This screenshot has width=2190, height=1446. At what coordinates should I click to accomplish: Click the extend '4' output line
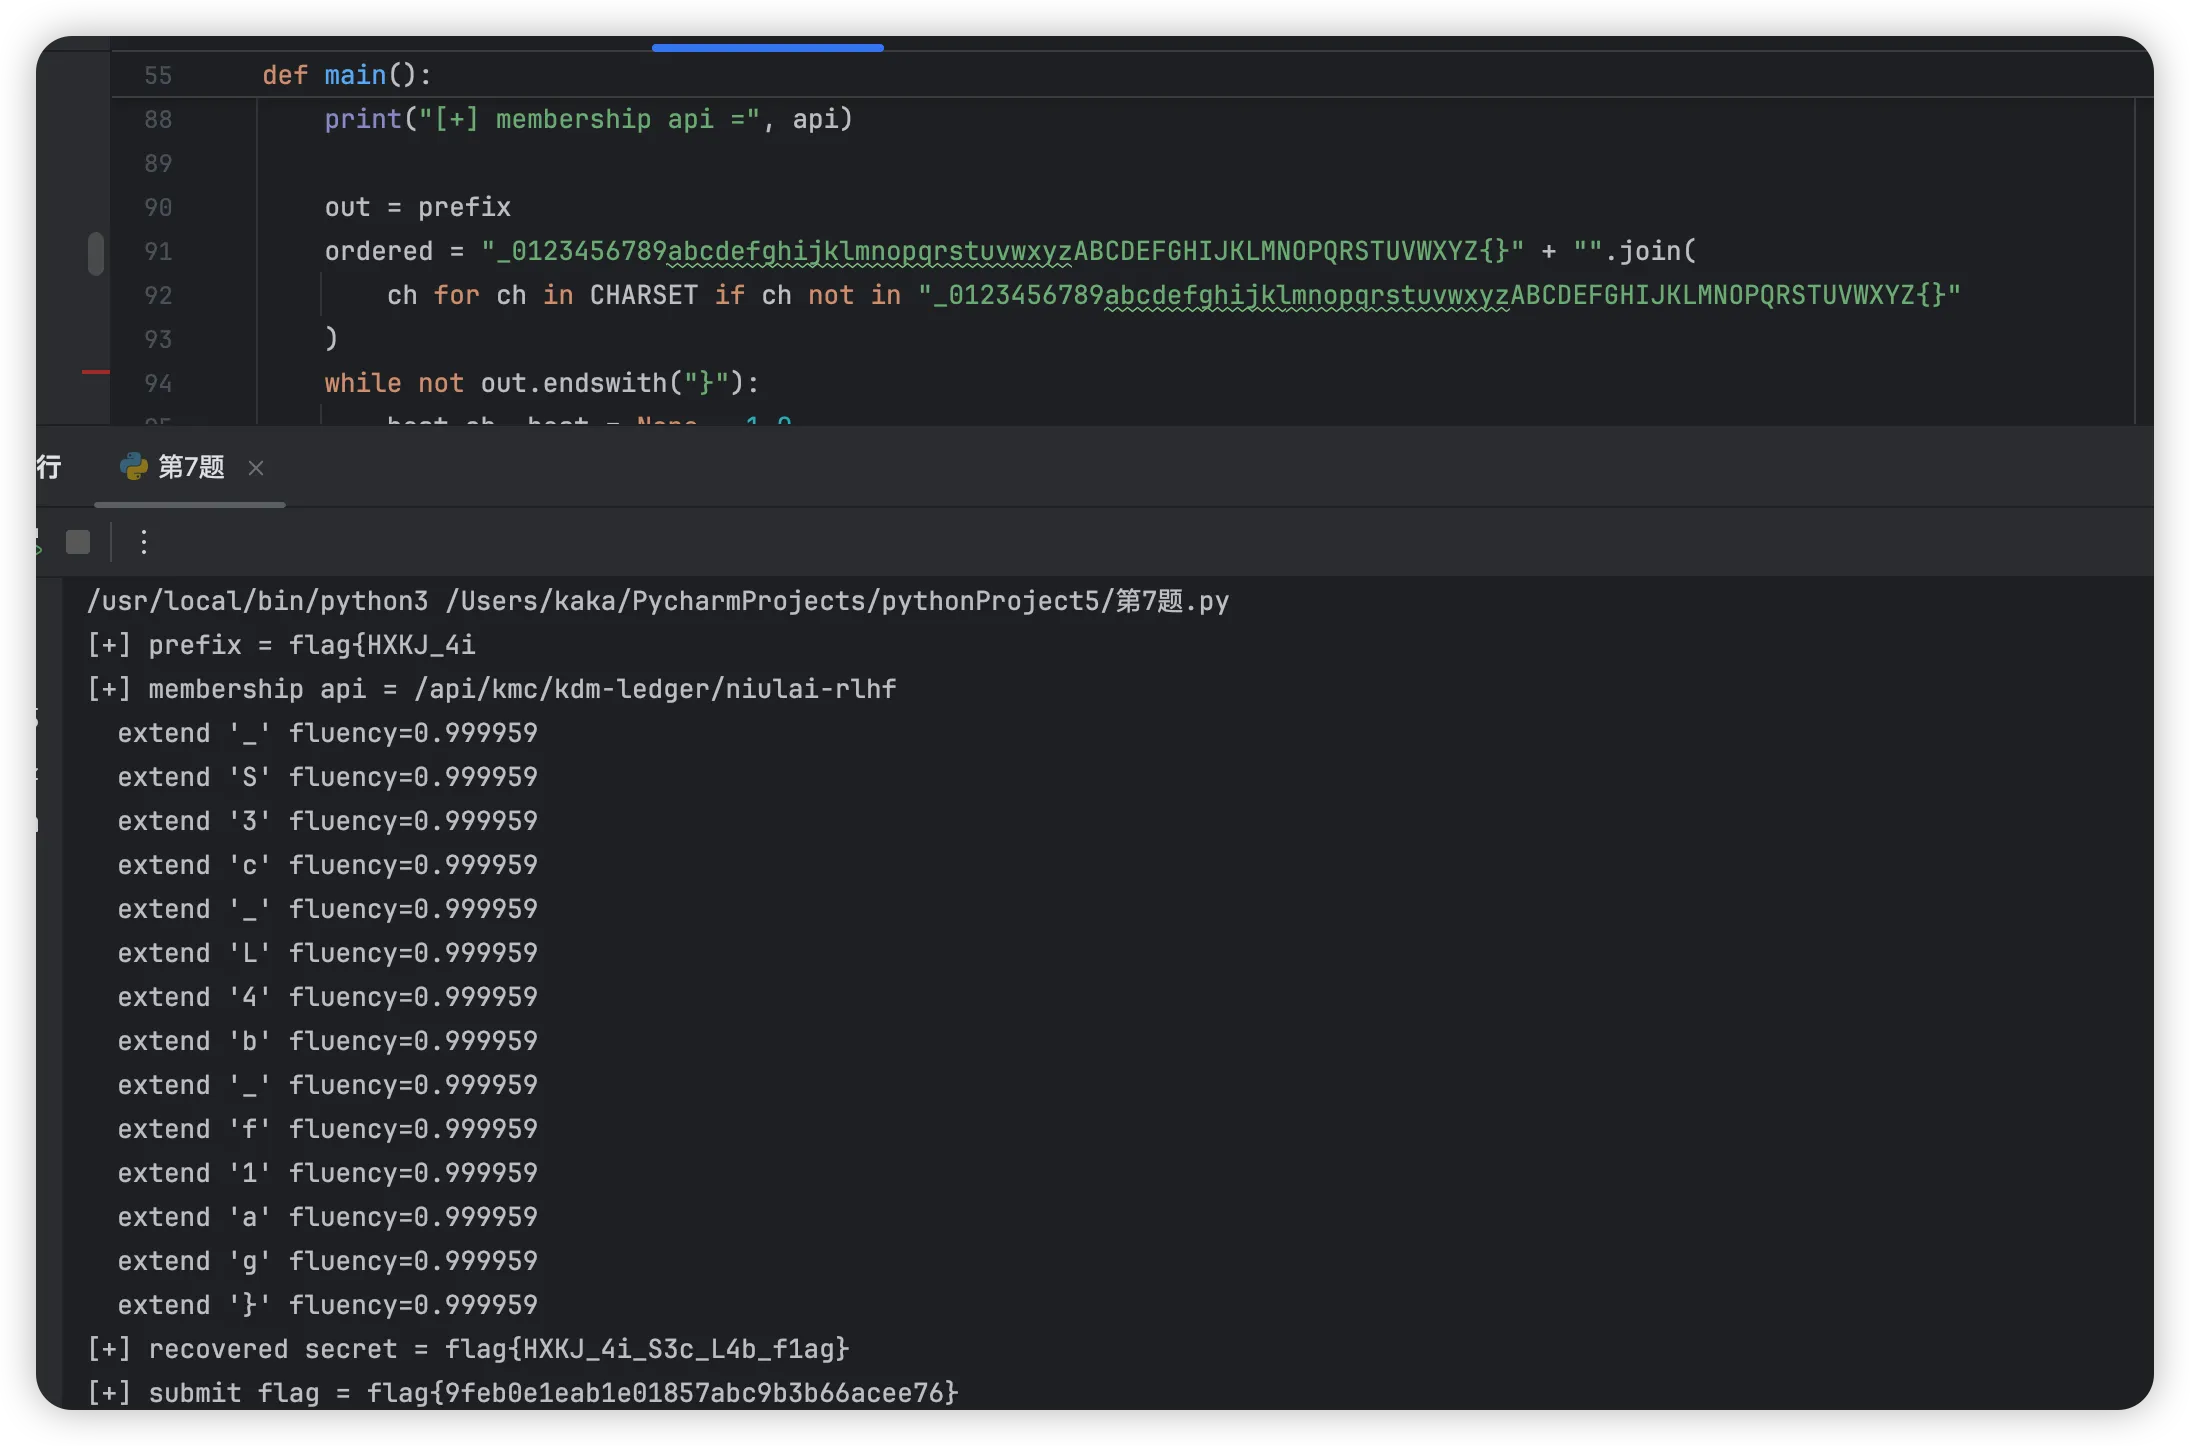(x=327, y=997)
